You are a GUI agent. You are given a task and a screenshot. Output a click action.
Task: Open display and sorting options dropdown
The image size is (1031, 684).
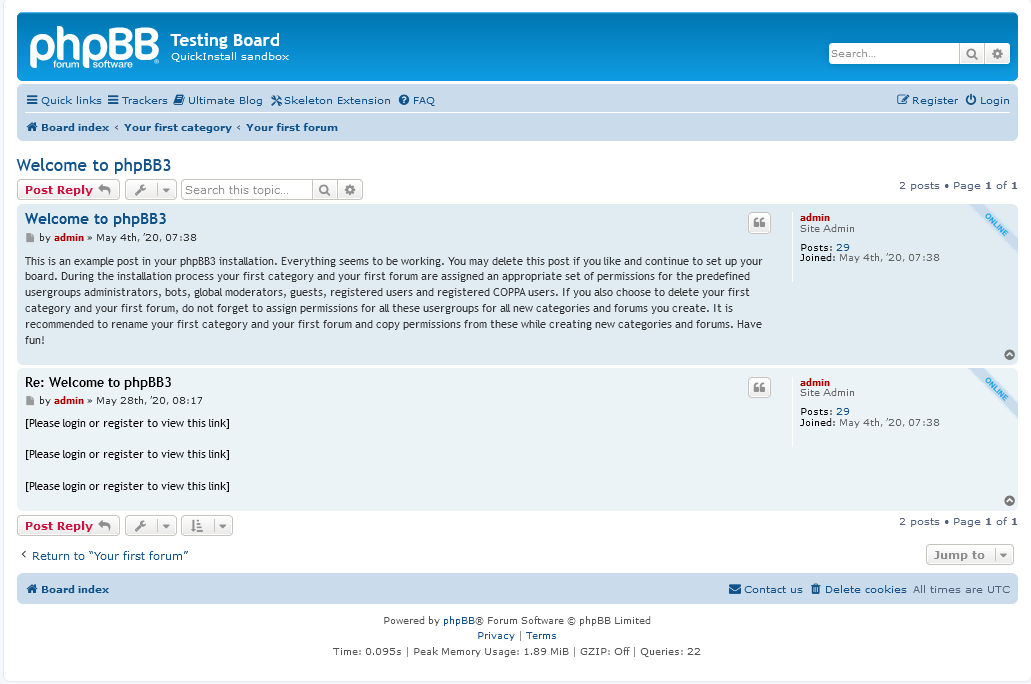tap(206, 525)
